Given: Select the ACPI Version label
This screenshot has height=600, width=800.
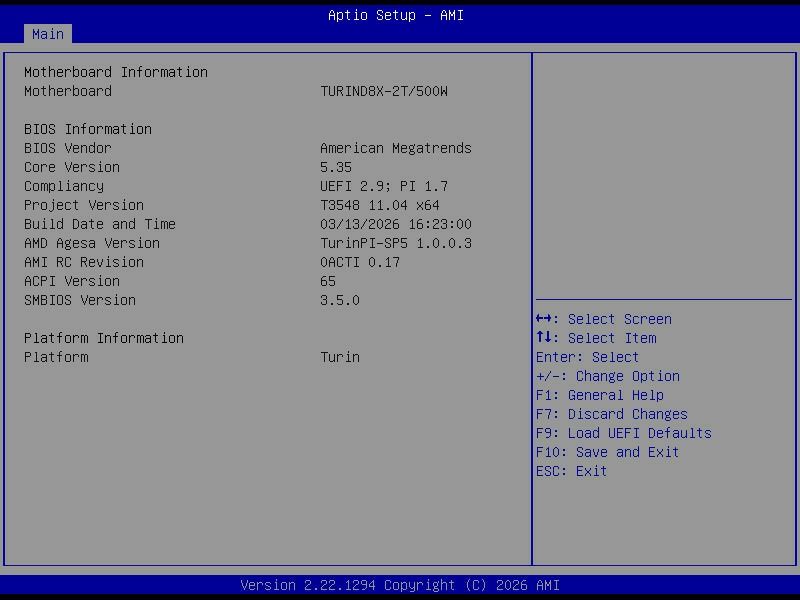Looking at the screenshot, I should pos(72,281).
